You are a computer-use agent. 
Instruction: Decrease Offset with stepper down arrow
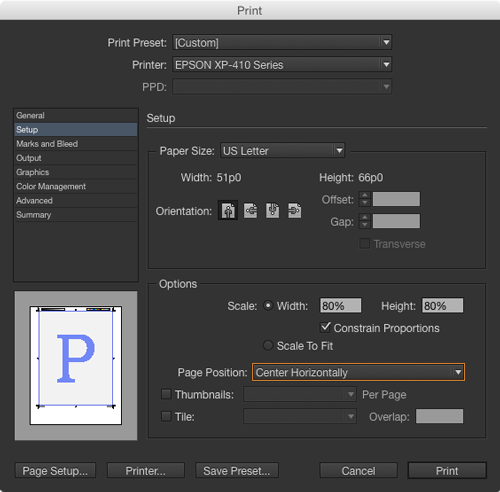(365, 203)
